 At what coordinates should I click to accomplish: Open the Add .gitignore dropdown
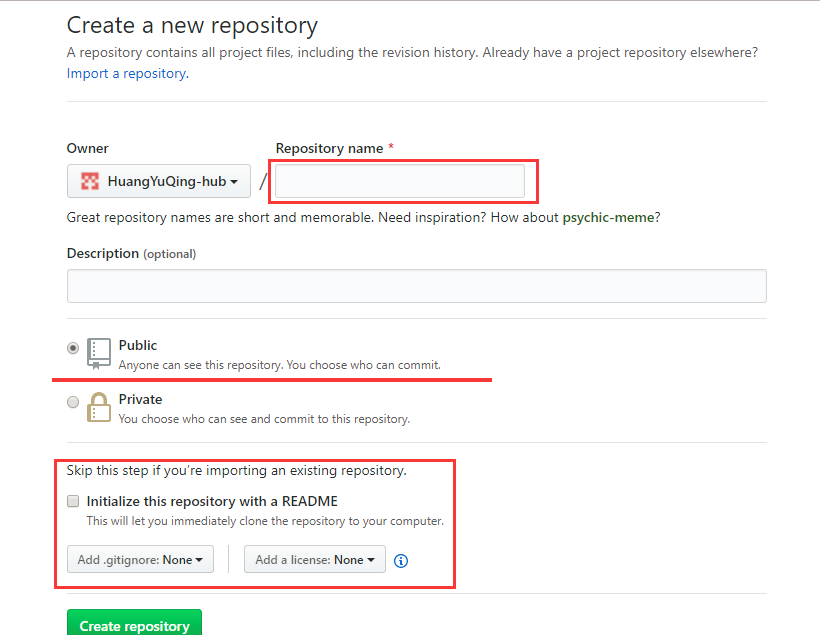click(x=139, y=559)
